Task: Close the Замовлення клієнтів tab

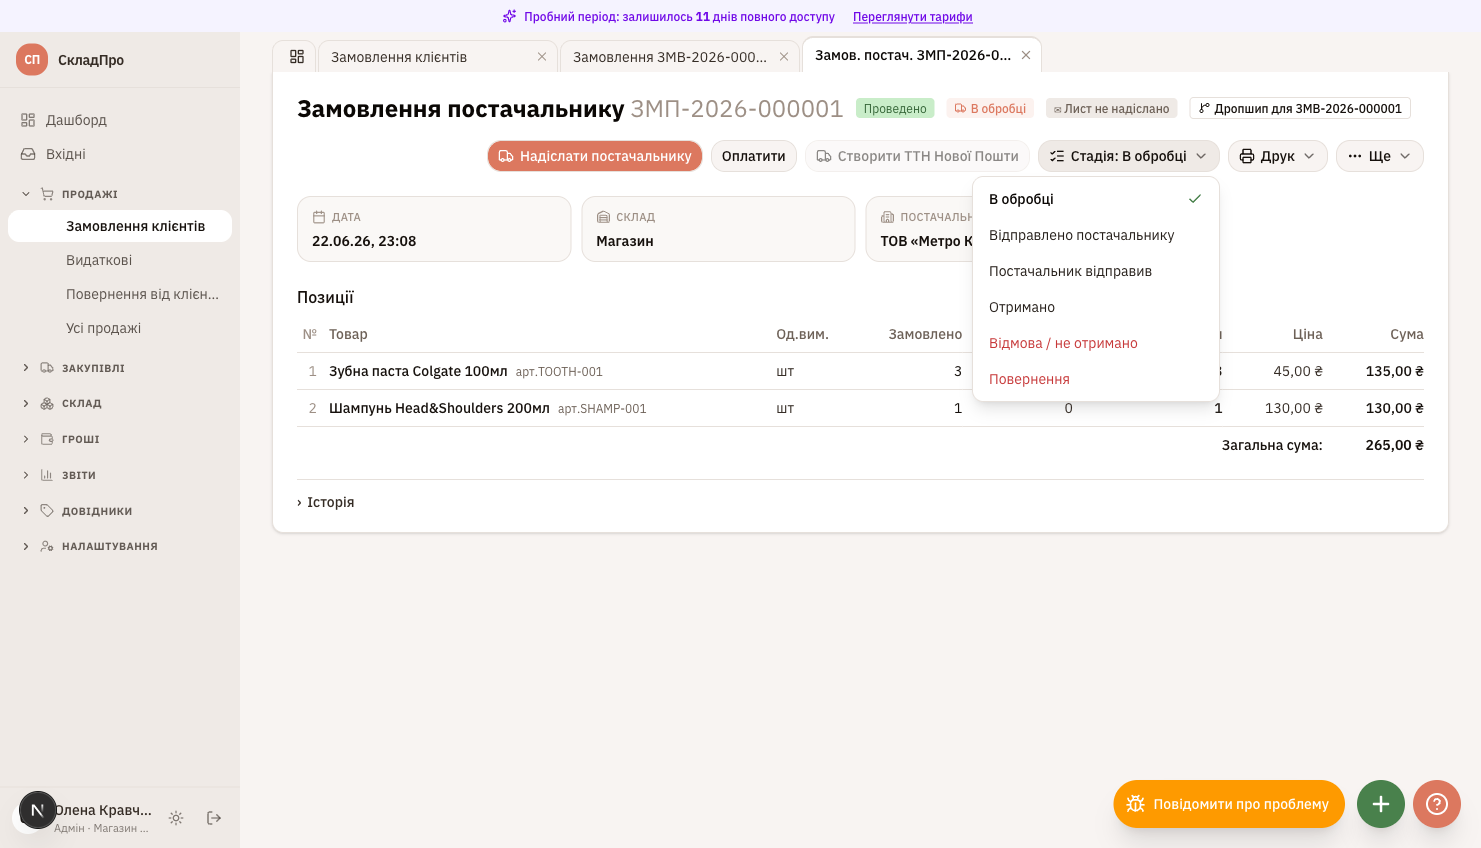Action: (x=542, y=57)
